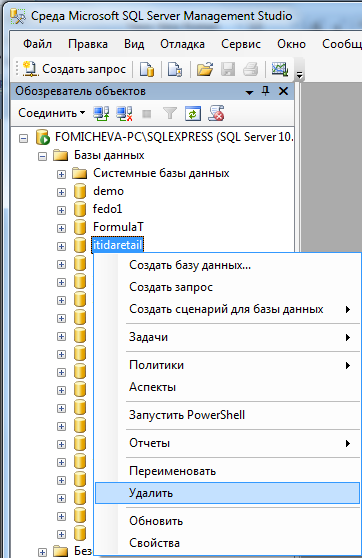Choose Создать базу данных... from context menu

click(227, 265)
